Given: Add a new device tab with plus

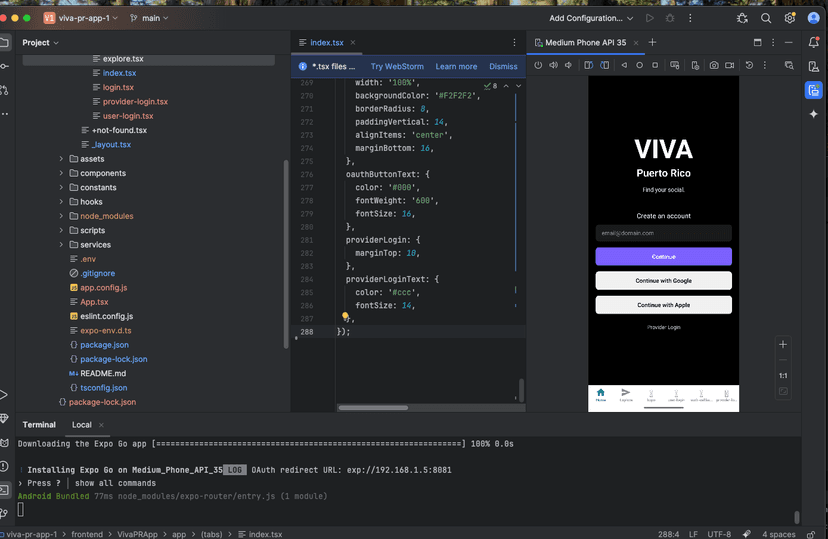Looking at the screenshot, I should 652,43.
